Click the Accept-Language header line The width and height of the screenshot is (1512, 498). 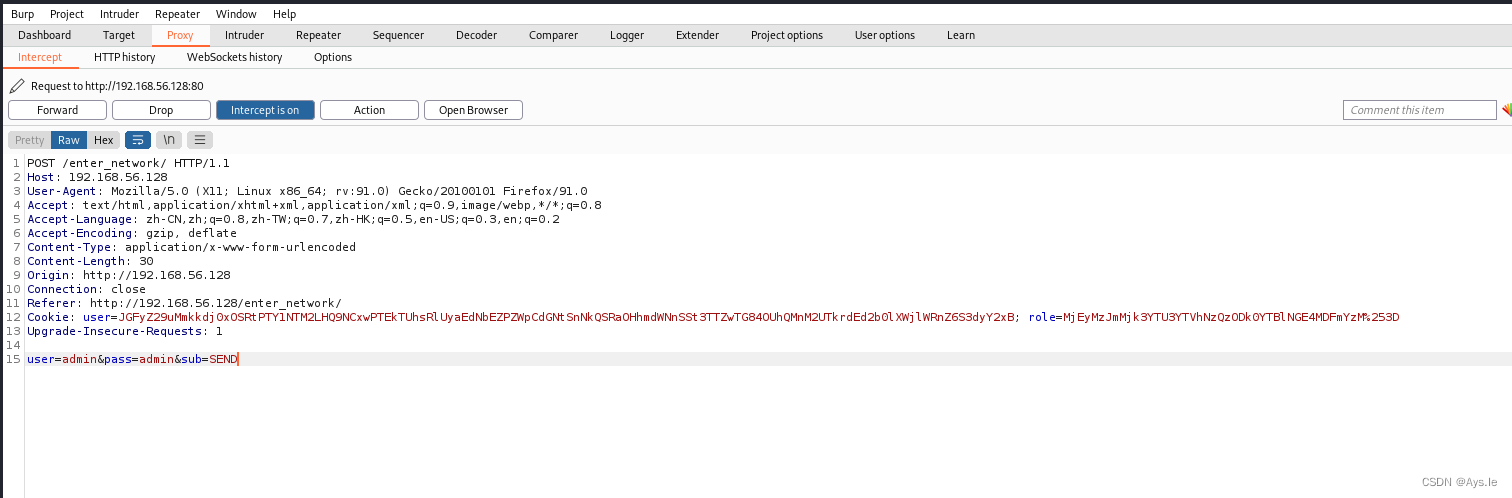(293, 219)
